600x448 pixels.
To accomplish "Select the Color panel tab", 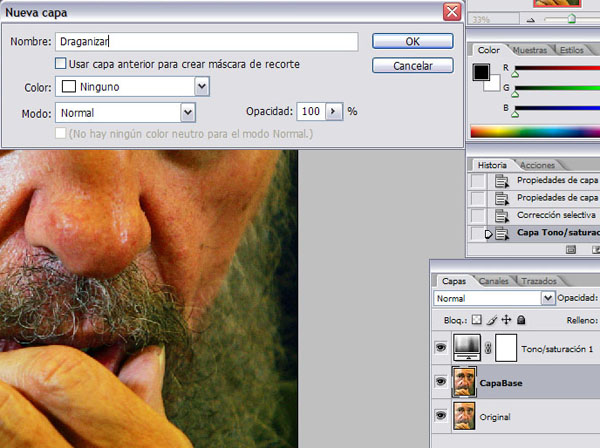I will pyautogui.click(x=489, y=50).
